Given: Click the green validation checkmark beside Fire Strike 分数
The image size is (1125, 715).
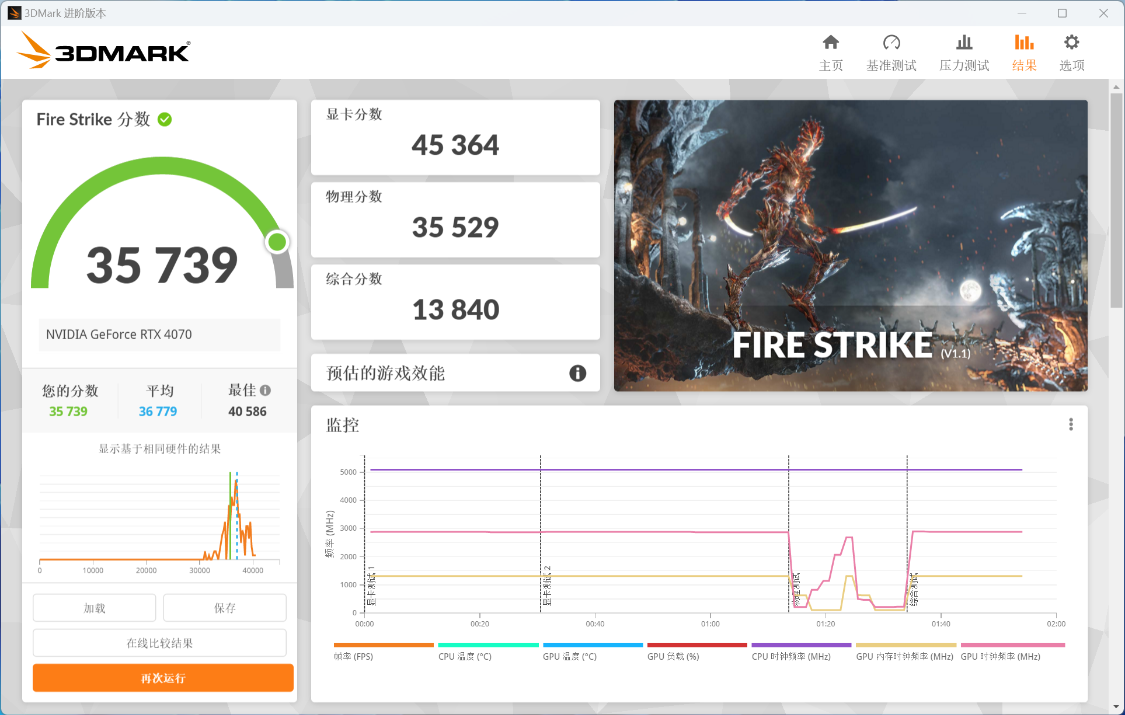Looking at the screenshot, I should tap(165, 119).
